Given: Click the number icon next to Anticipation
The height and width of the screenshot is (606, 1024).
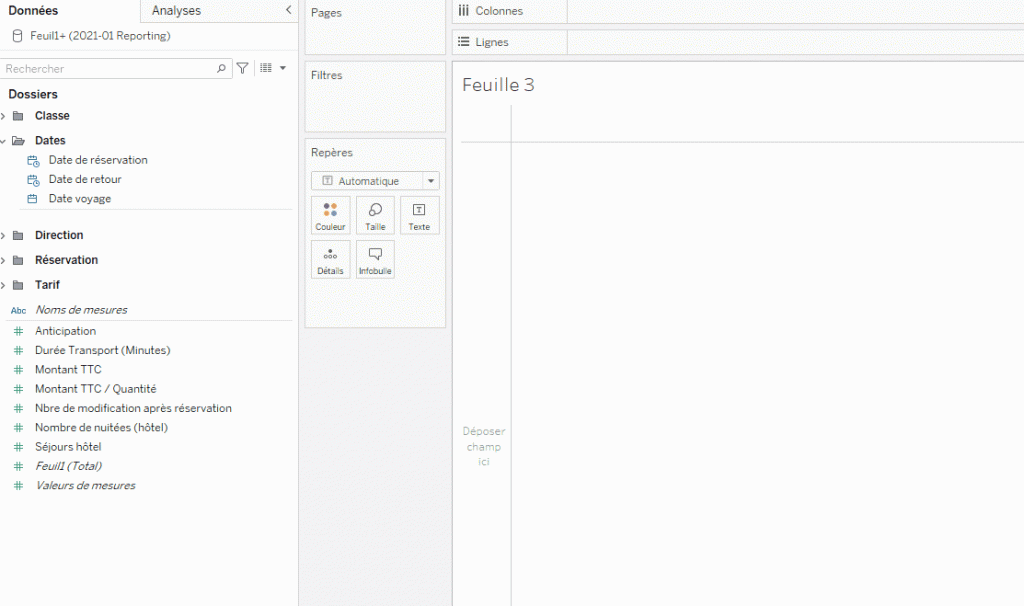Looking at the screenshot, I should tap(18, 331).
